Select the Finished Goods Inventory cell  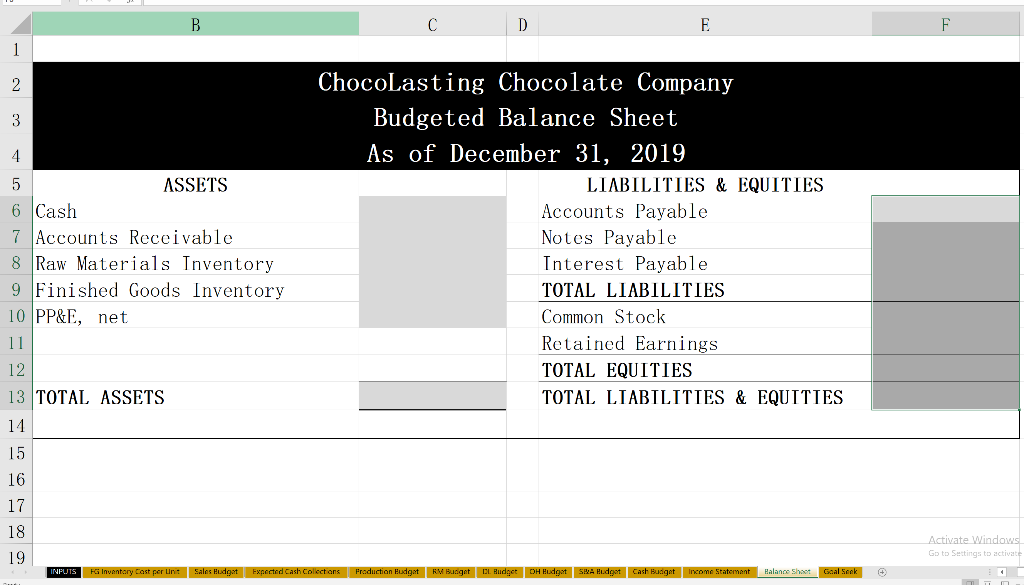click(x=195, y=290)
